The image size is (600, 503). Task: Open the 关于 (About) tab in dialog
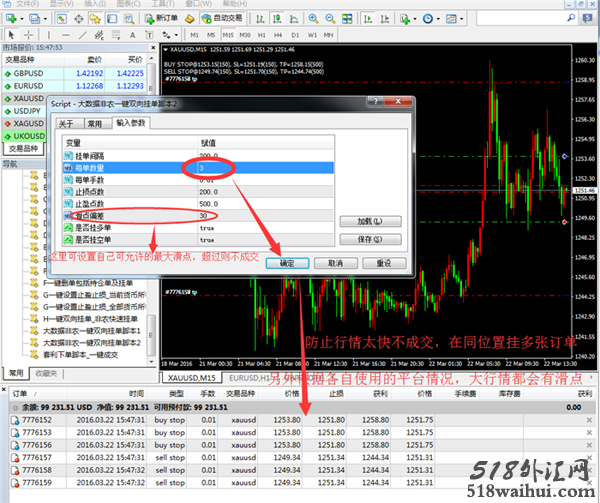tap(67, 123)
